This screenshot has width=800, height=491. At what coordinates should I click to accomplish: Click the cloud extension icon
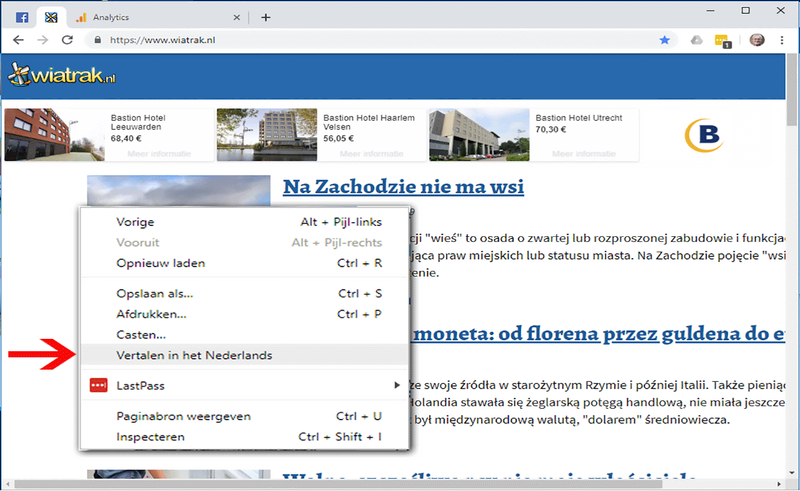coord(696,40)
